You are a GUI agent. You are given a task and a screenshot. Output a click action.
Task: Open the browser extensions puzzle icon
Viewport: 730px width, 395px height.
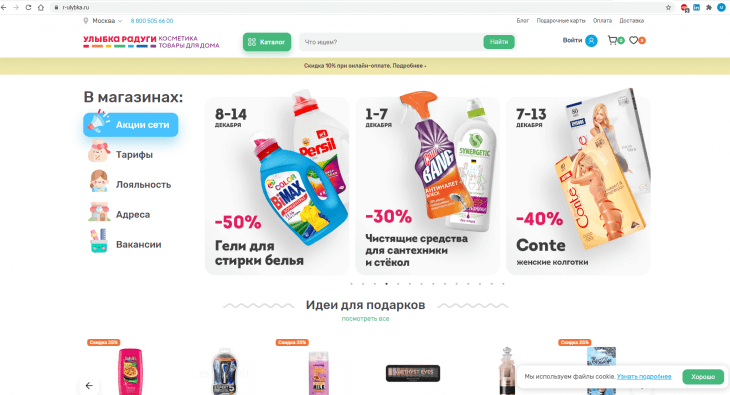coord(709,7)
